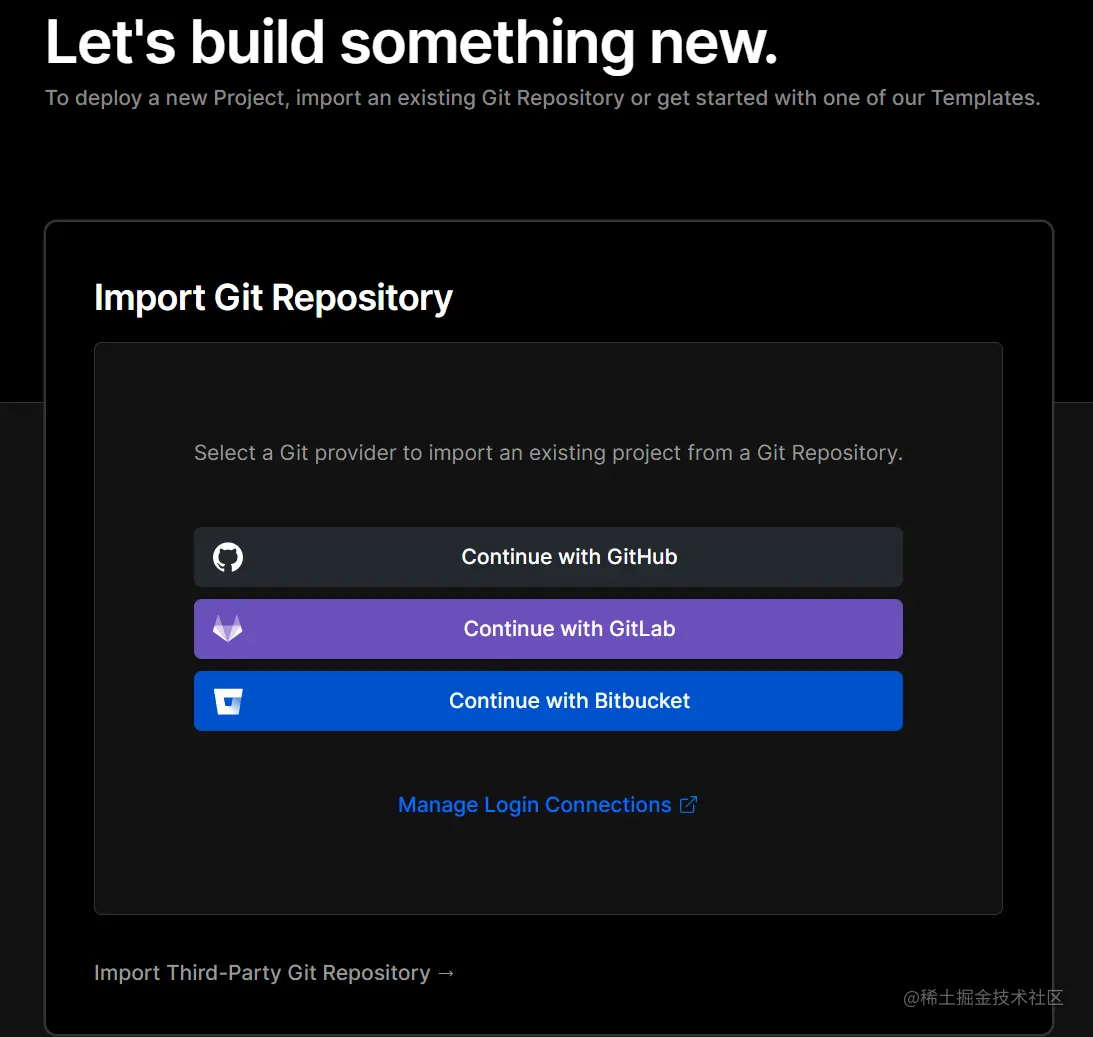Continue with GitHub
The height and width of the screenshot is (1037, 1093).
coord(548,557)
